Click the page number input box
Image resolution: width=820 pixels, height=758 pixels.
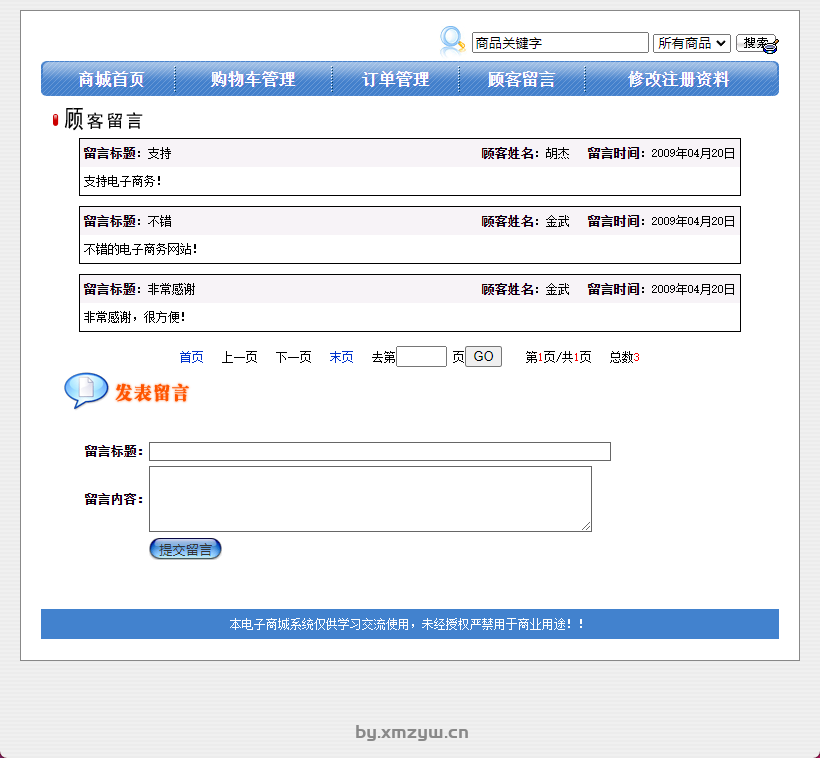pyautogui.click(x=422, y=357)
